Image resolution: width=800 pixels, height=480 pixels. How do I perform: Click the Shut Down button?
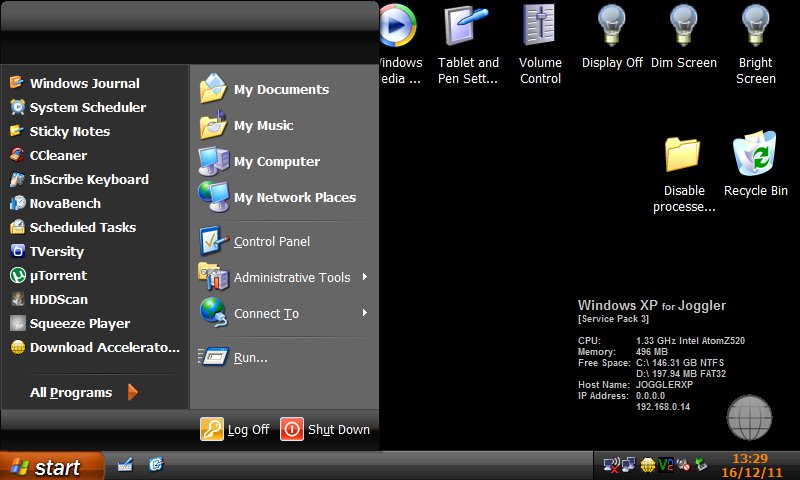[326, 429]
